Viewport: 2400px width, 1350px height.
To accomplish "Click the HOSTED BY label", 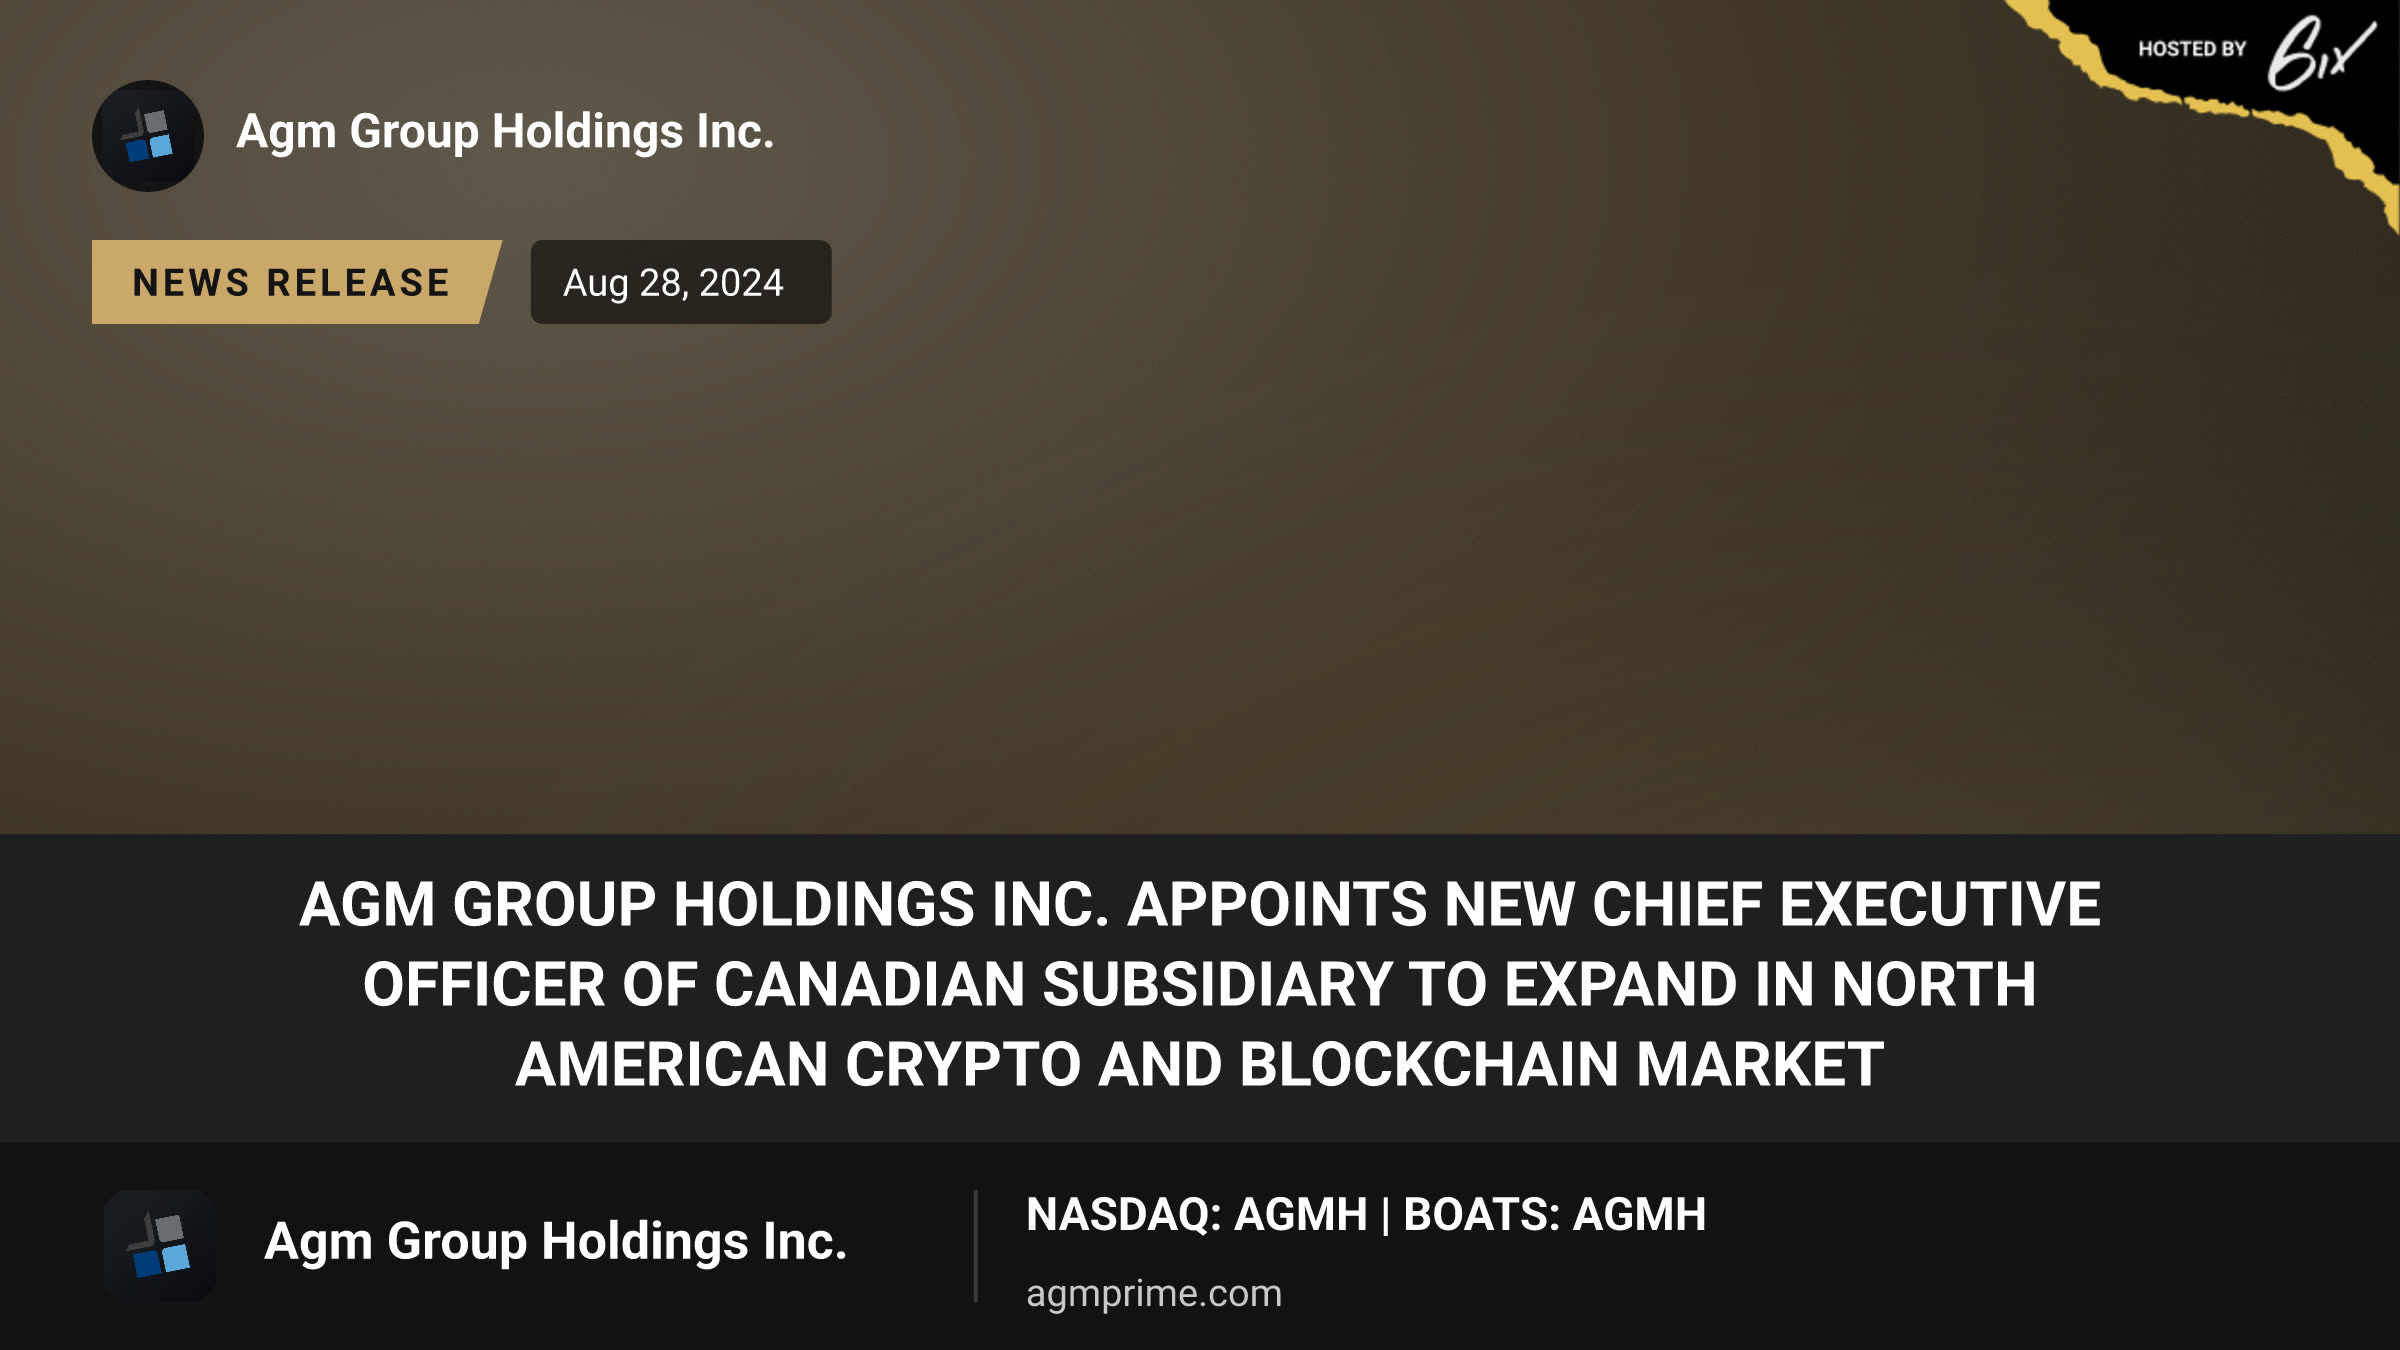I will (2192, 49).
